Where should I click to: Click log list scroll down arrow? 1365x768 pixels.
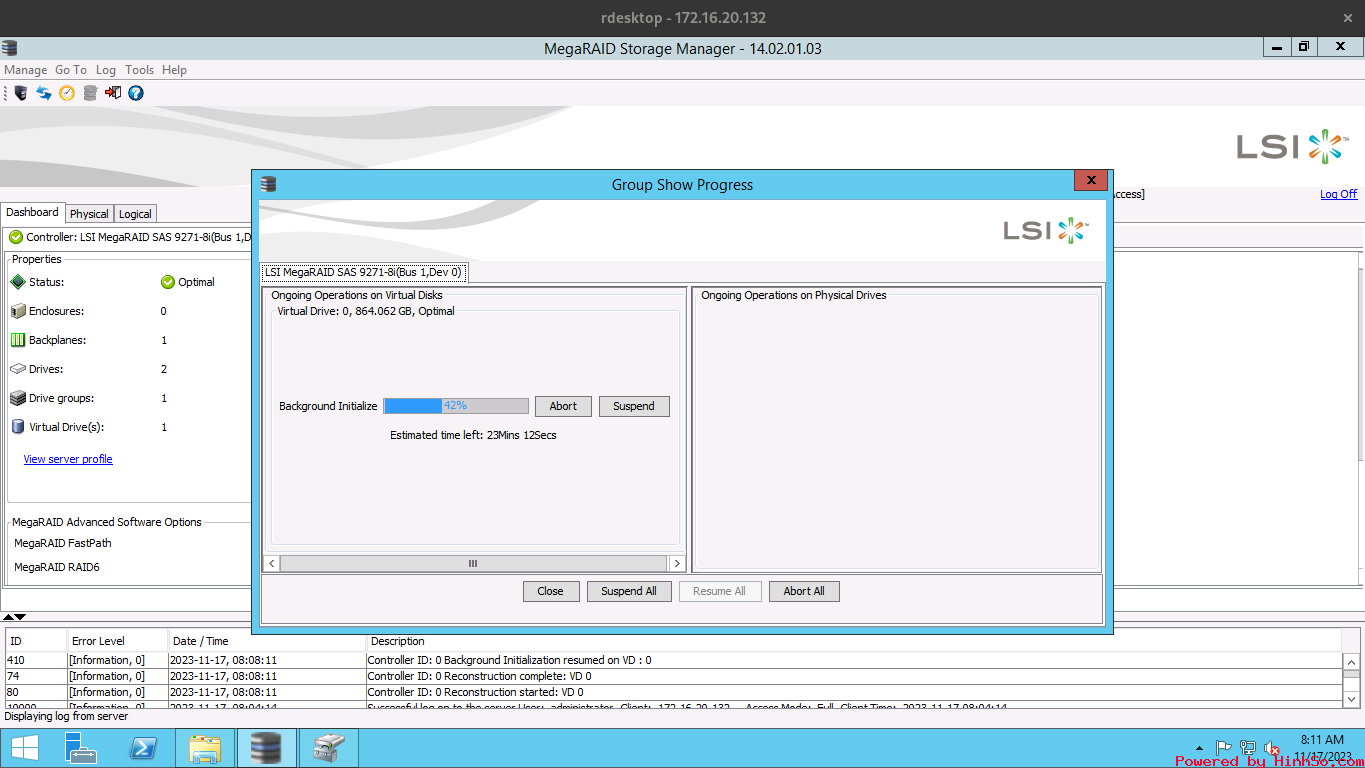pos(1351,699)
